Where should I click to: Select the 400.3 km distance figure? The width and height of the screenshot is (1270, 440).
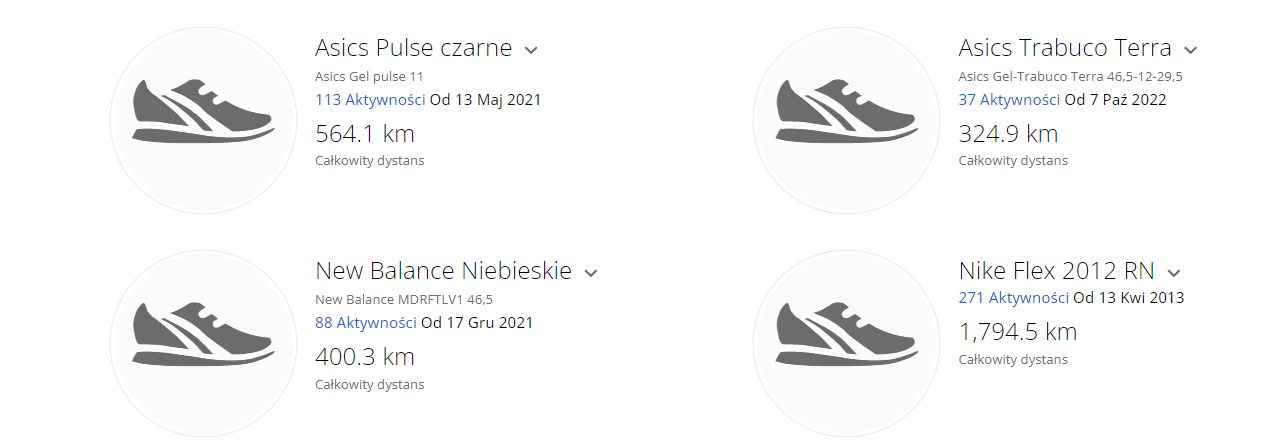(x=365, y=357)
